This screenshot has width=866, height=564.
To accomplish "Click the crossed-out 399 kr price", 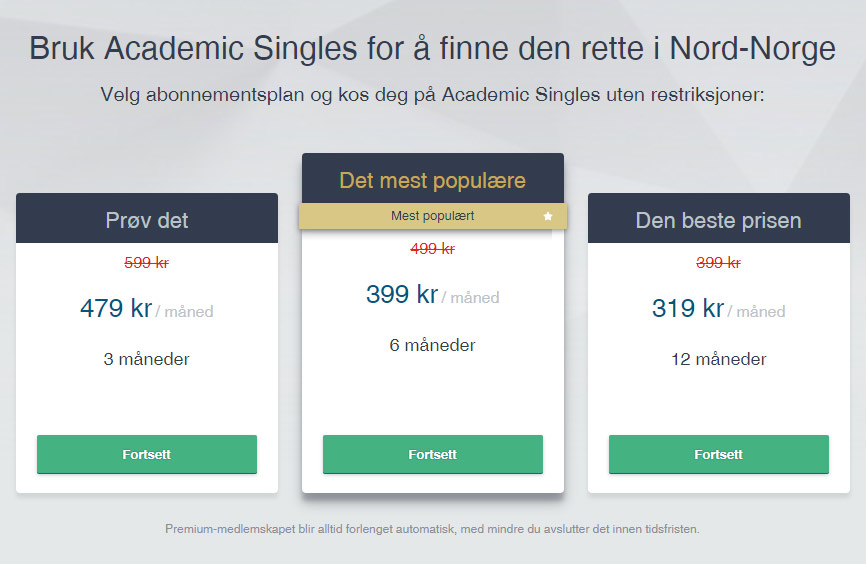I will [x=719, y=263].
